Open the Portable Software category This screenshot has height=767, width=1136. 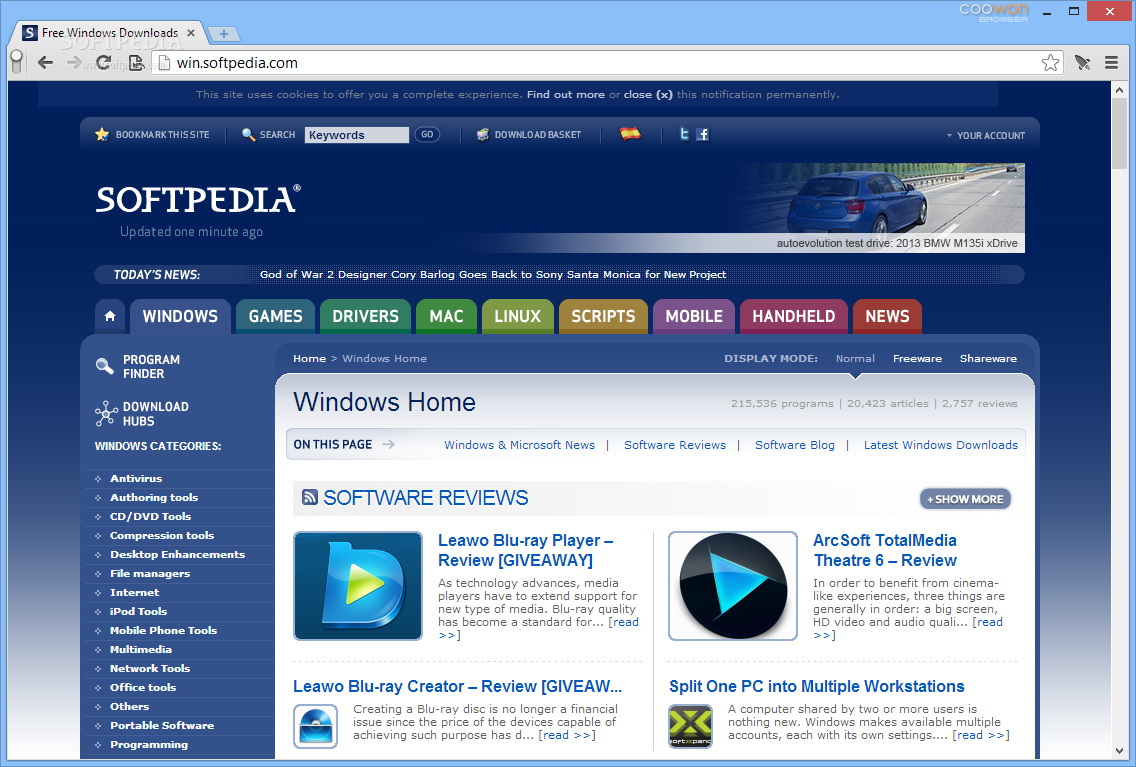pos(162,726)
